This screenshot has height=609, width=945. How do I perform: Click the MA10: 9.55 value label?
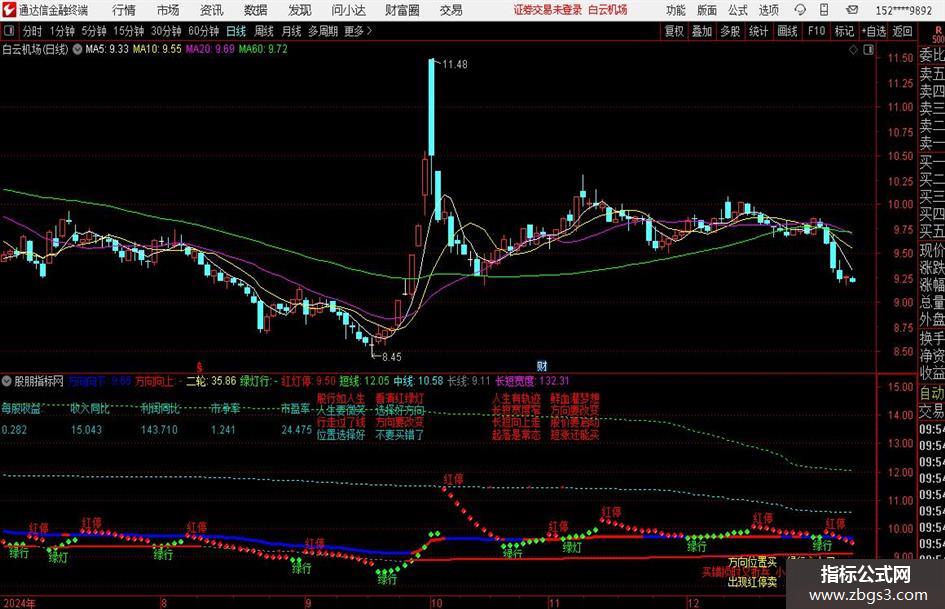coord(157,49)
